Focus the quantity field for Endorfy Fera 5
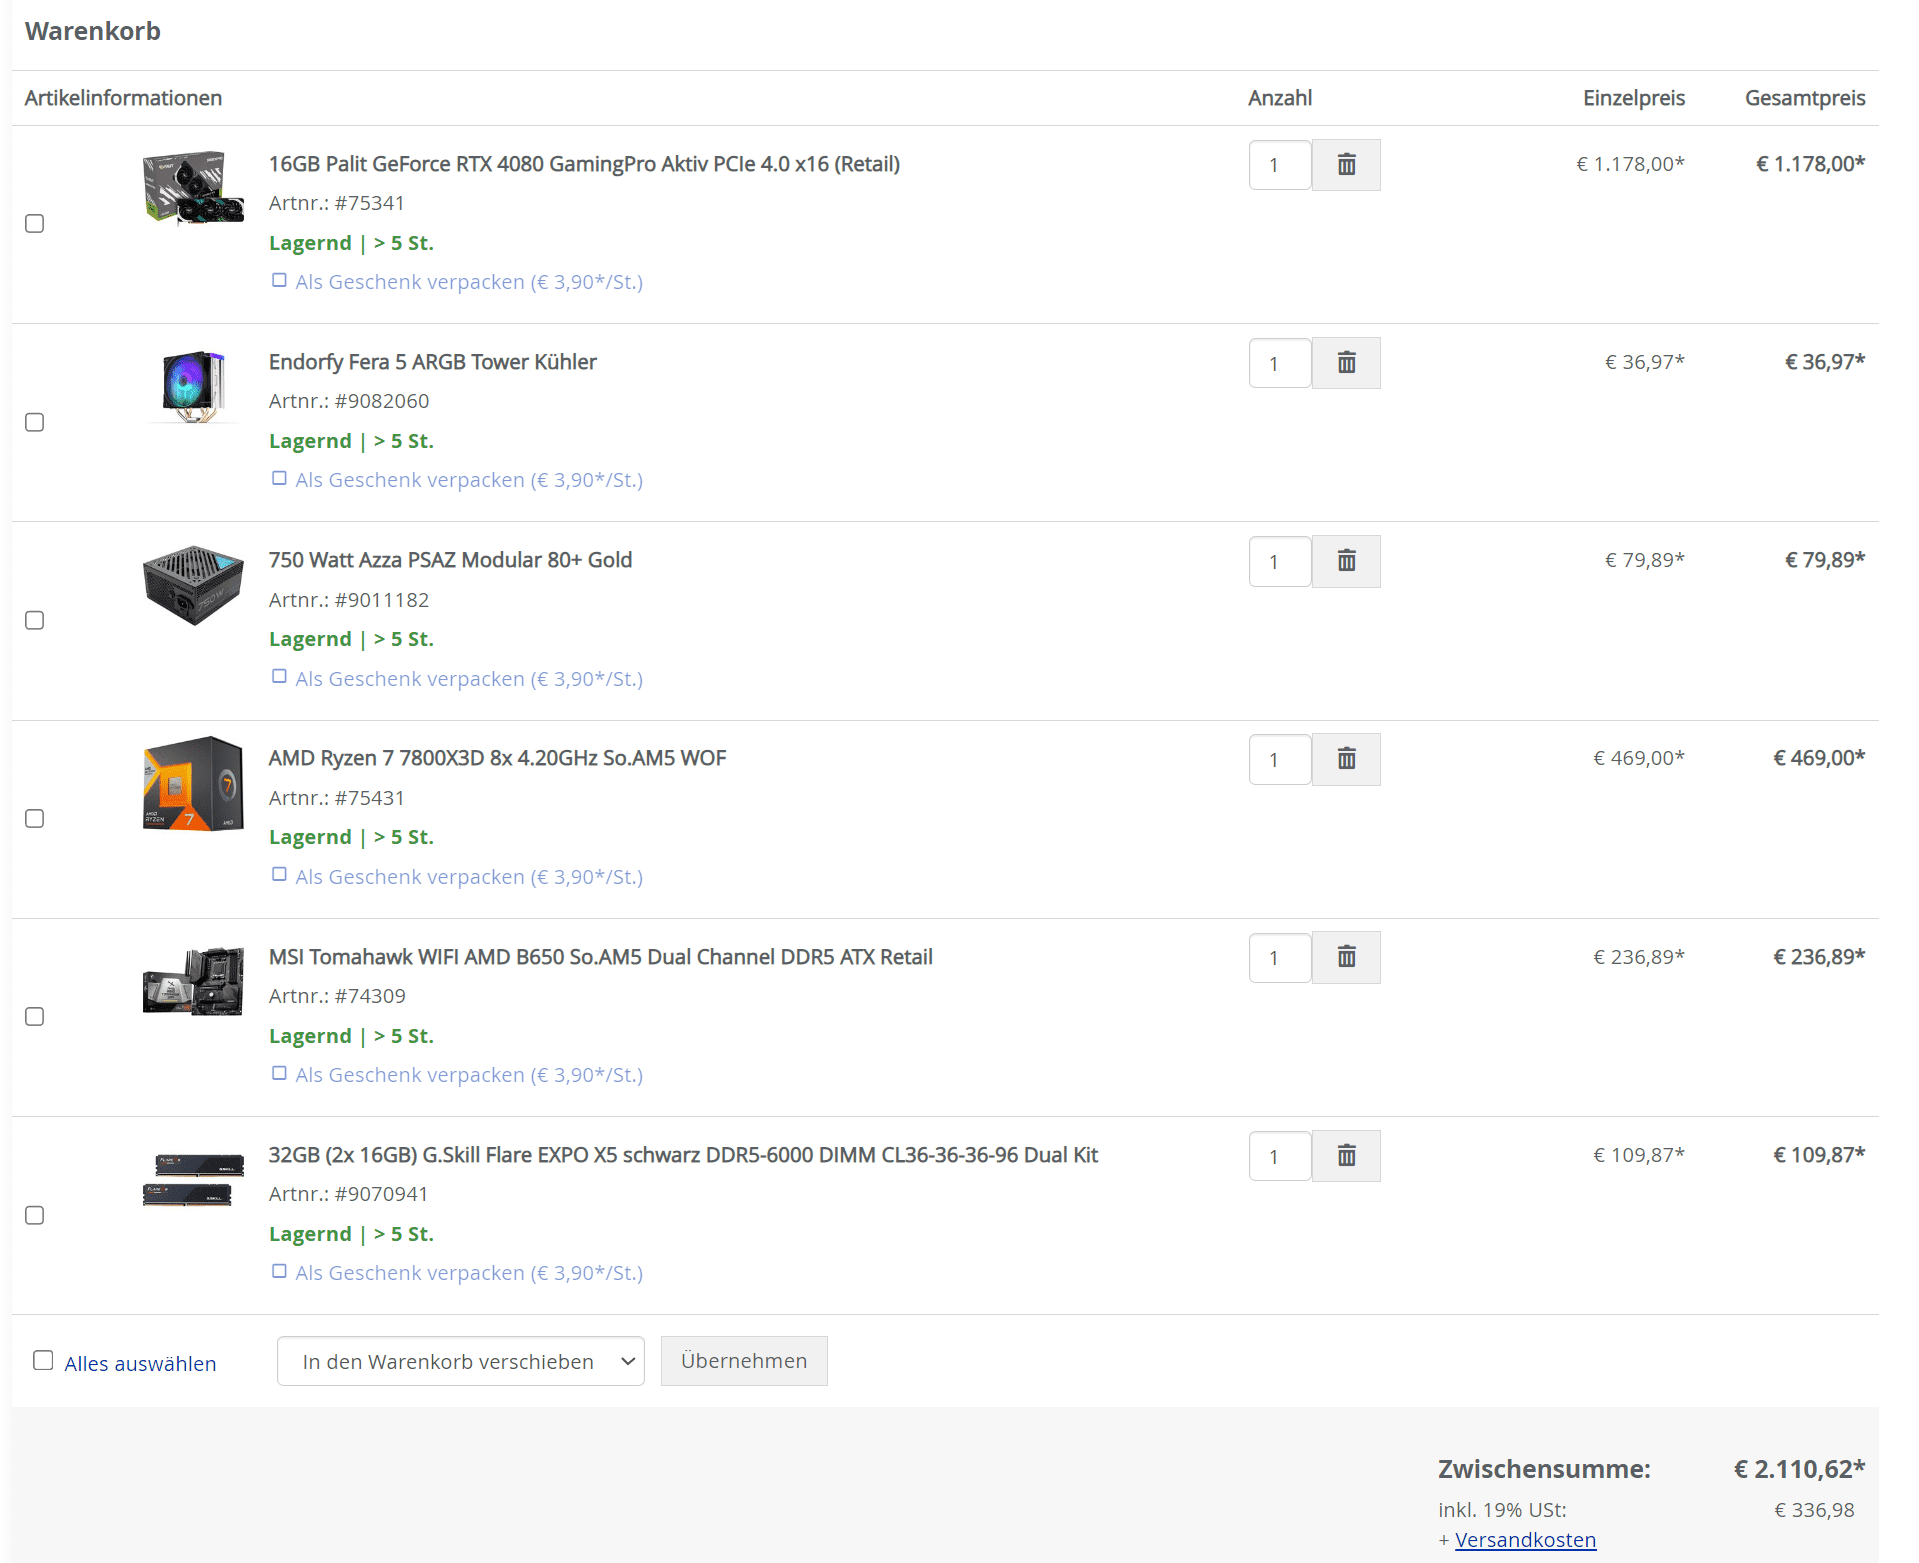1919x1563 pixels. point(1280,363)
